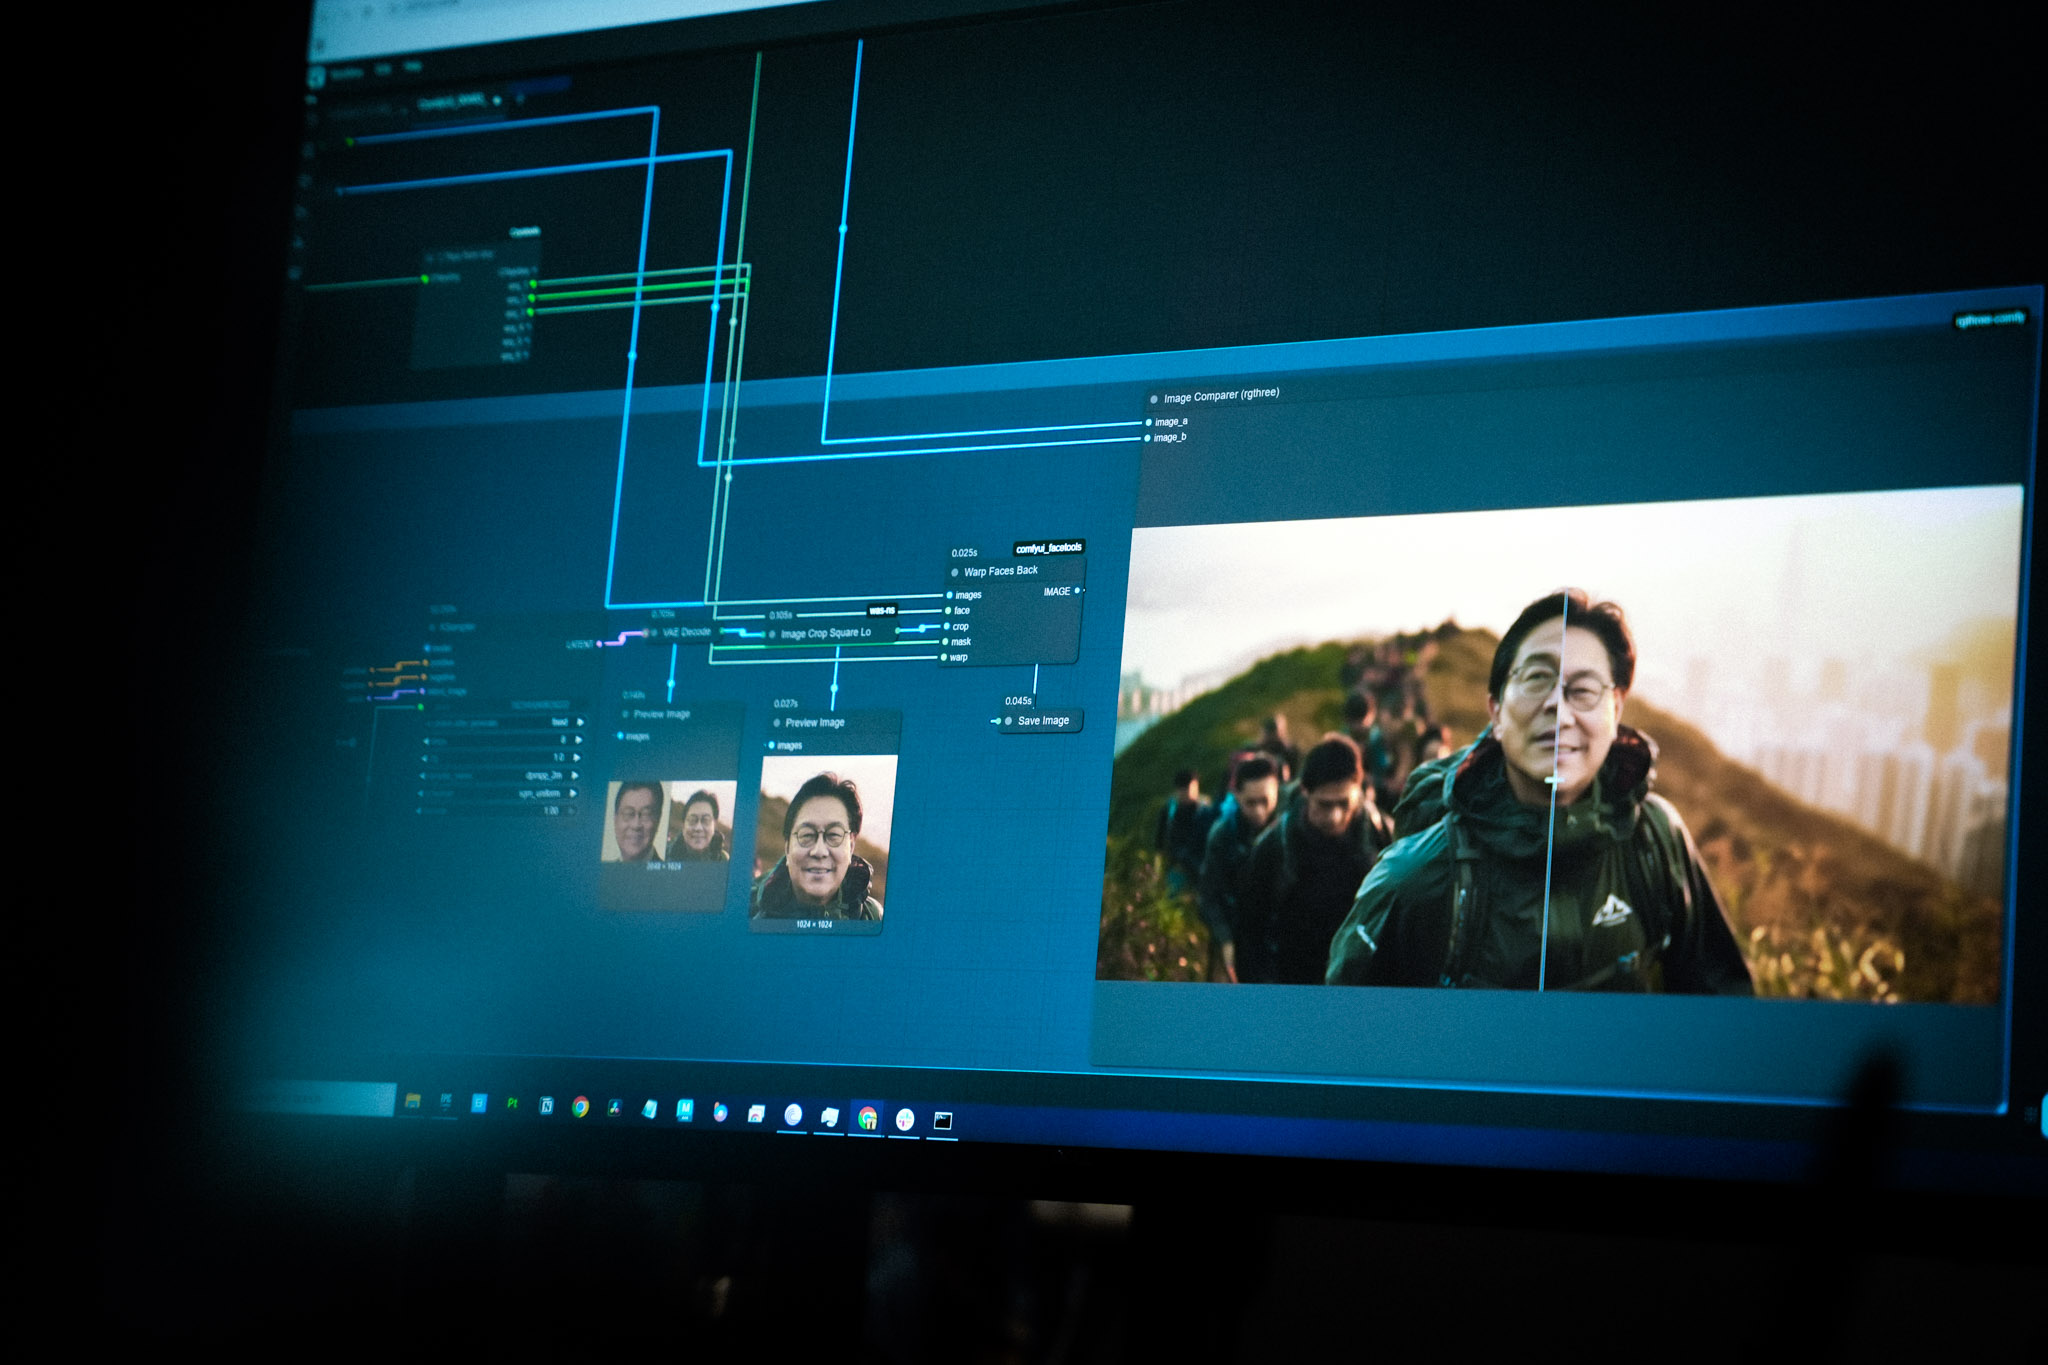The height and width of the screenshot is (1365, 2048).
Task: Click the side-by-side faces preview thumbnail
Action: tap(668, 822)
